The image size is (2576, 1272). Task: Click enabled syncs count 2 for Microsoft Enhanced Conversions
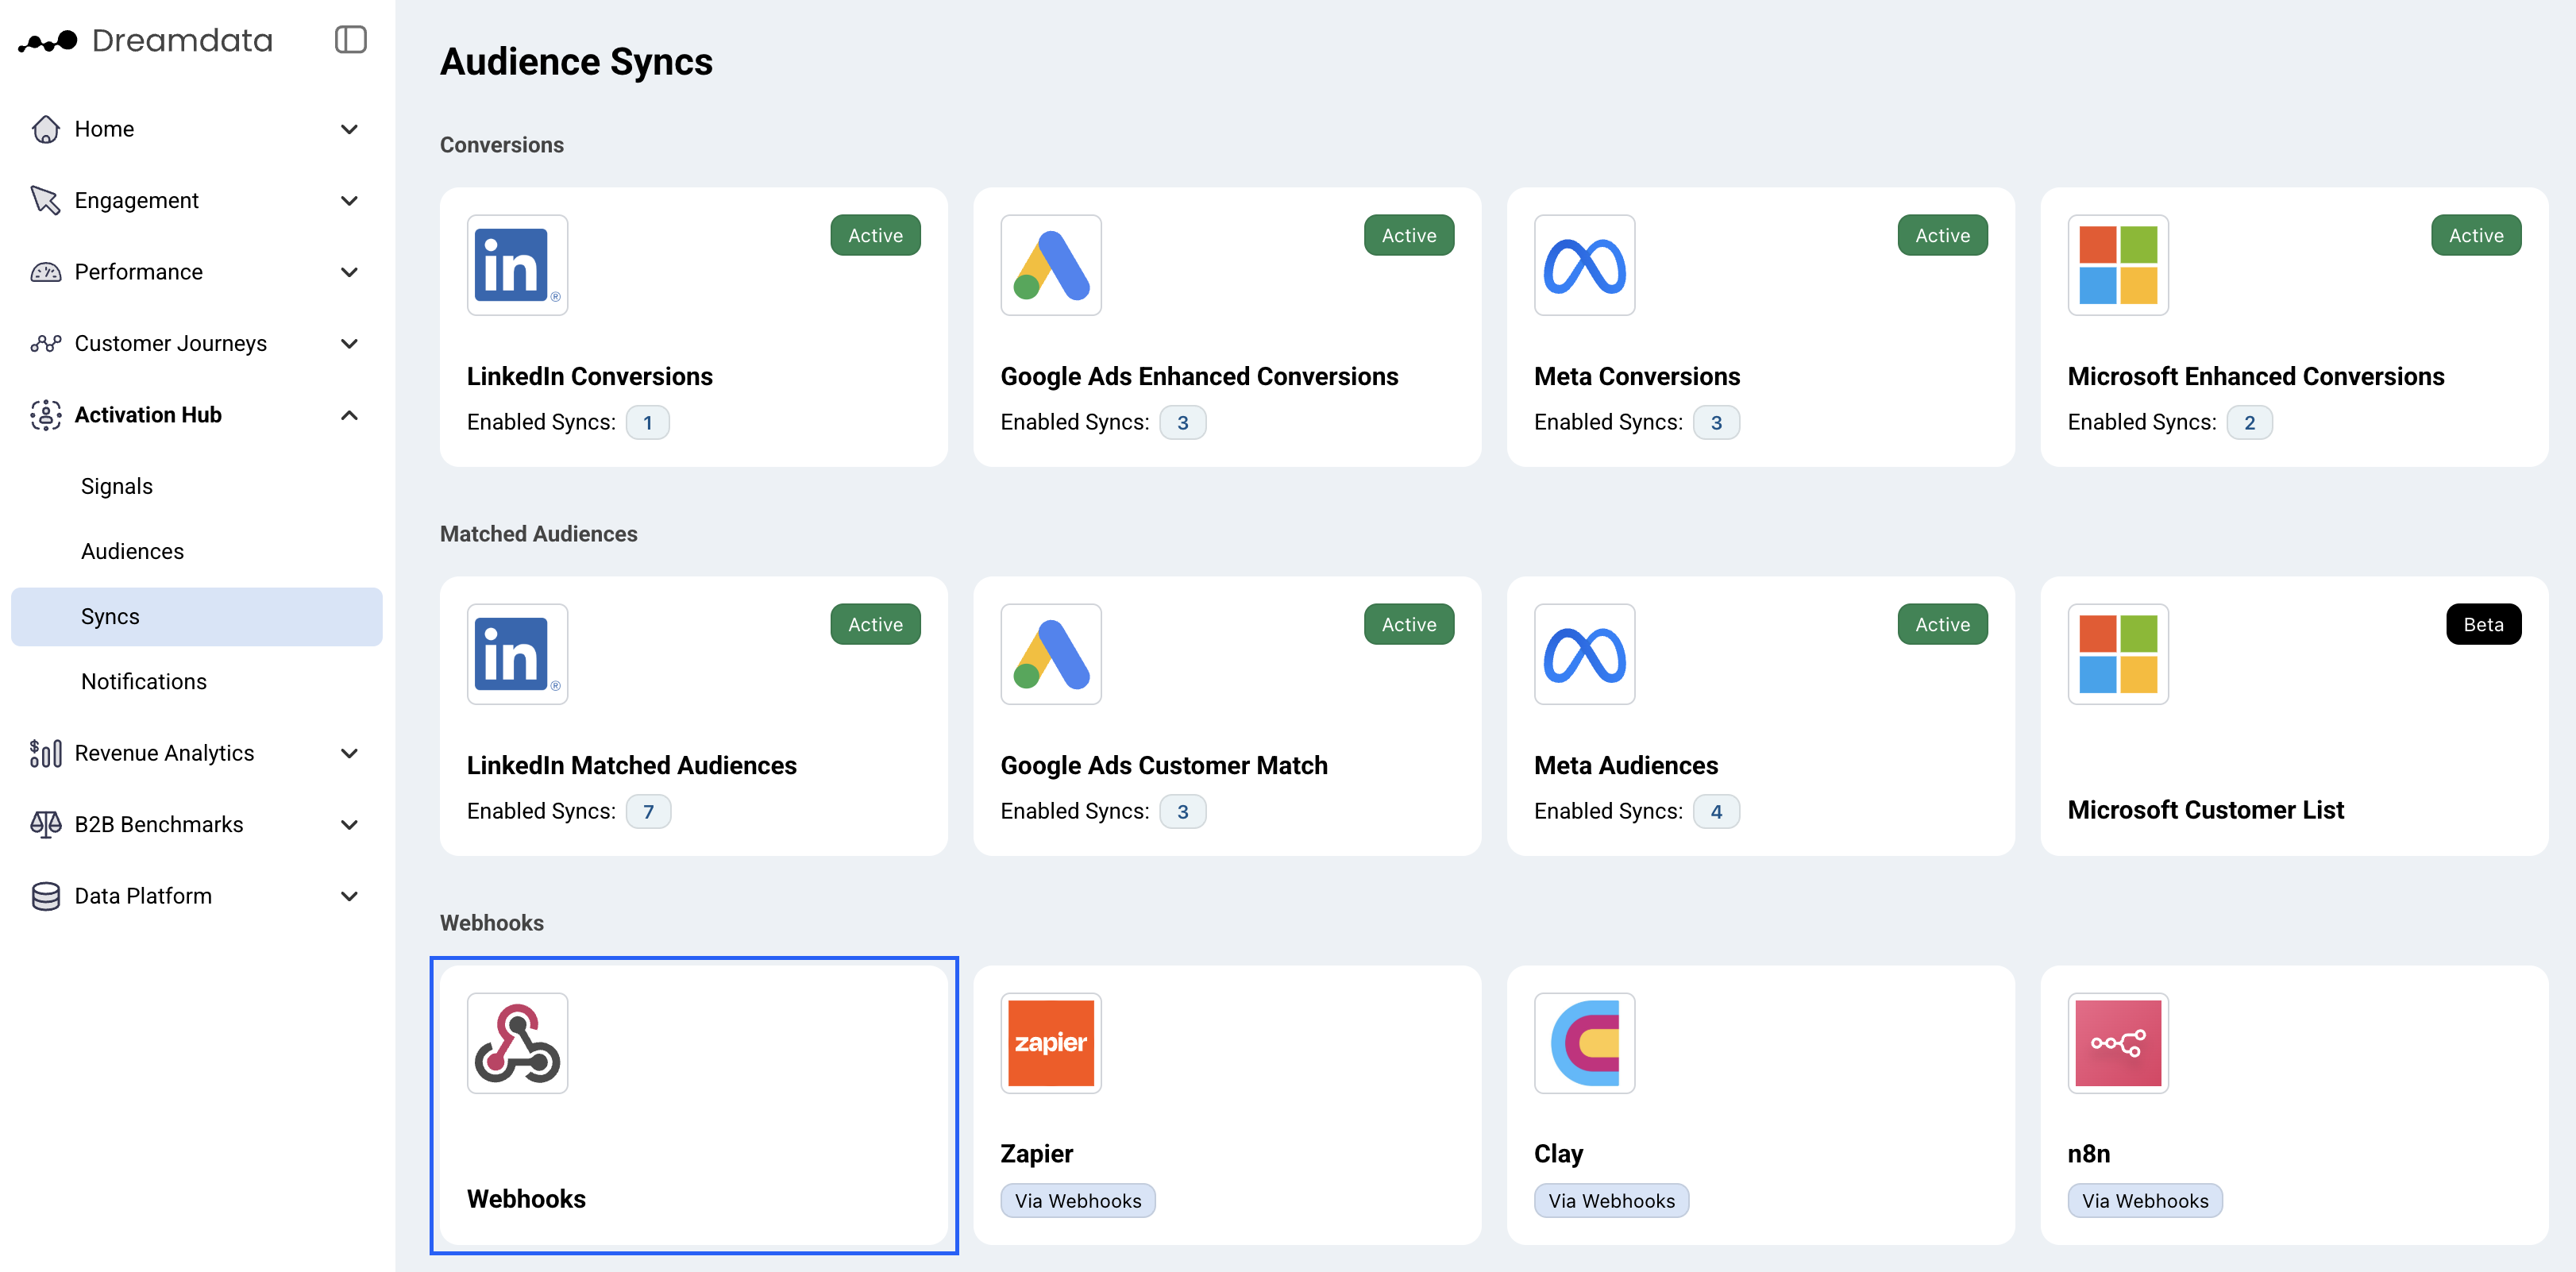click(x=2249, y=422)
